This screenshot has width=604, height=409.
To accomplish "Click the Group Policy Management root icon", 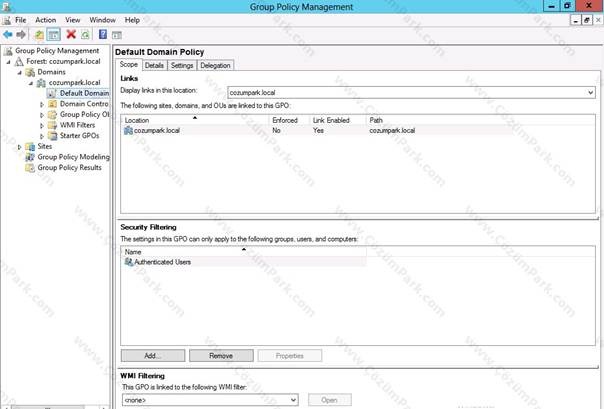I will coord(8,51).
